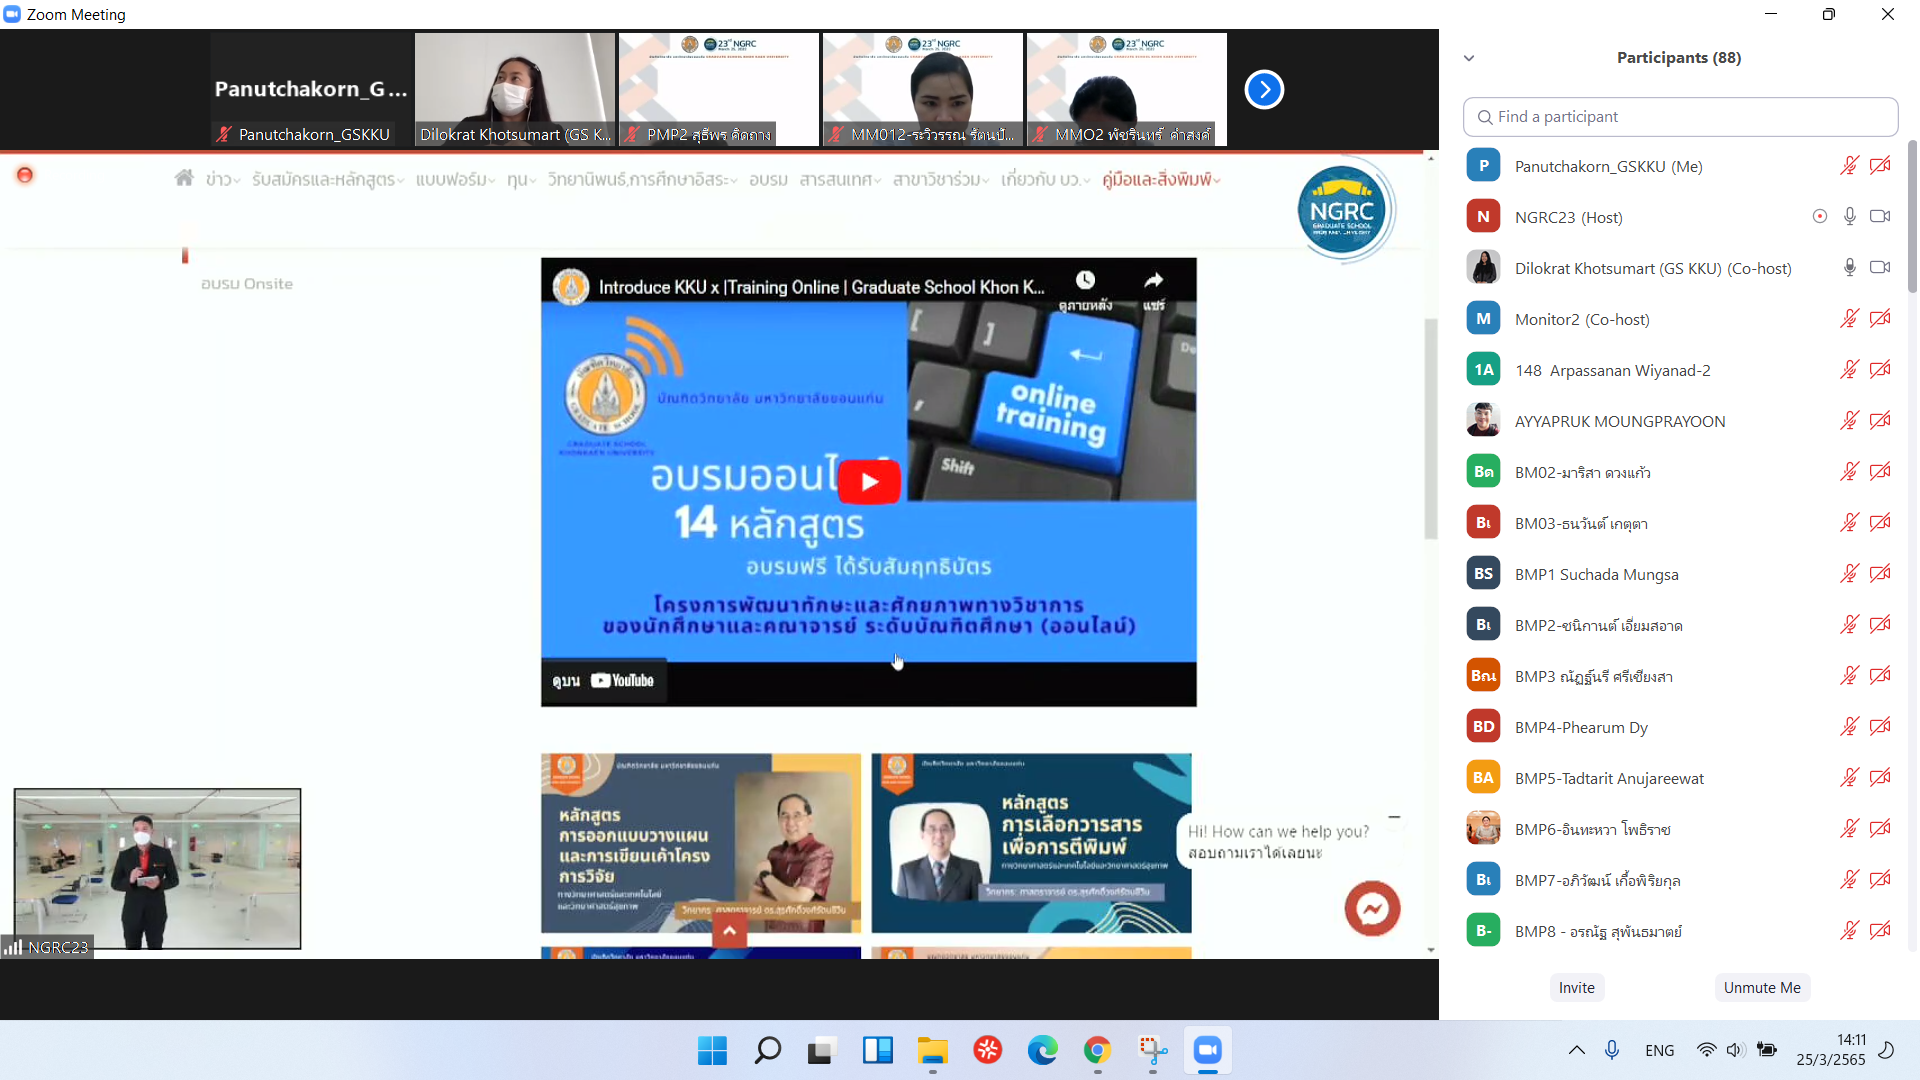Click the next video page arrow

pyautogui.click(x=1264, y=90)
